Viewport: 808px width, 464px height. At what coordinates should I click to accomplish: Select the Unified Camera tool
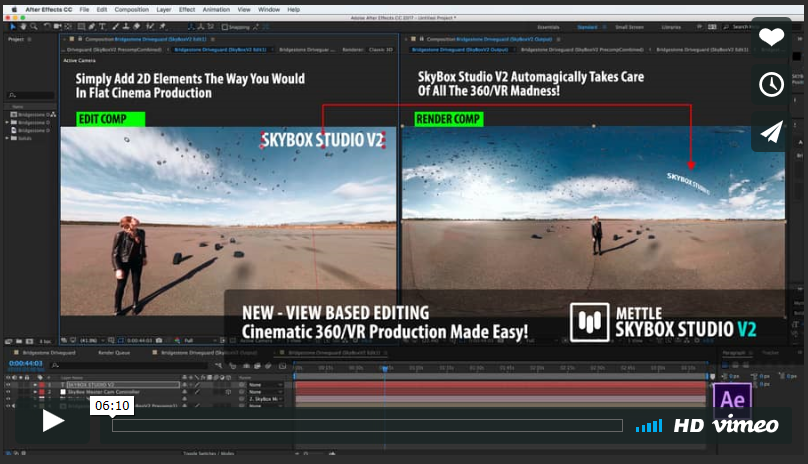point(57,26)
